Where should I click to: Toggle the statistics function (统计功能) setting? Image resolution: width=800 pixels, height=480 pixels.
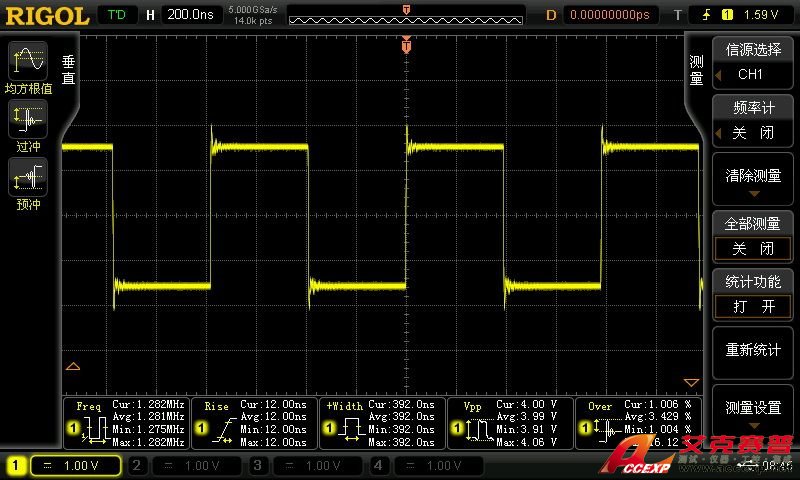[x=754, y=295]
